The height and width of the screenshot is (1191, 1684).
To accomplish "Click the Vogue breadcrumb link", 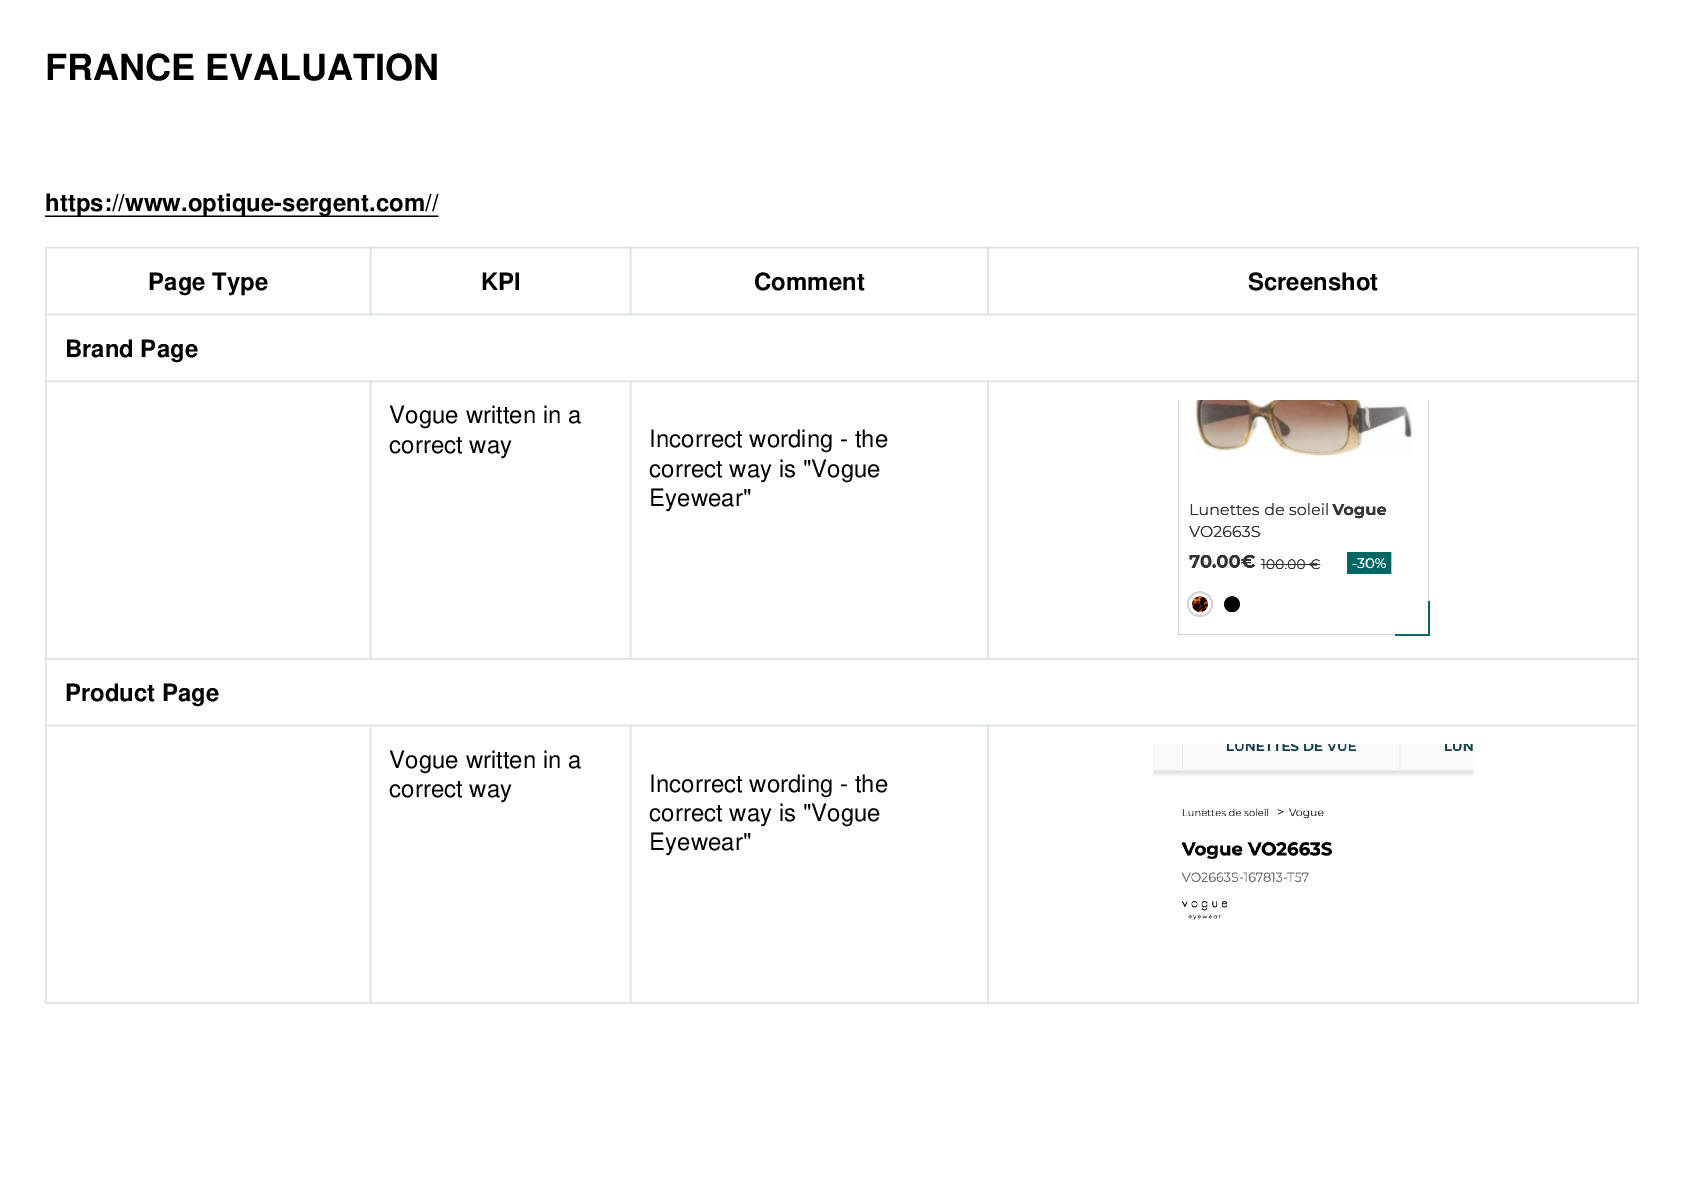I will point(1306,812).
